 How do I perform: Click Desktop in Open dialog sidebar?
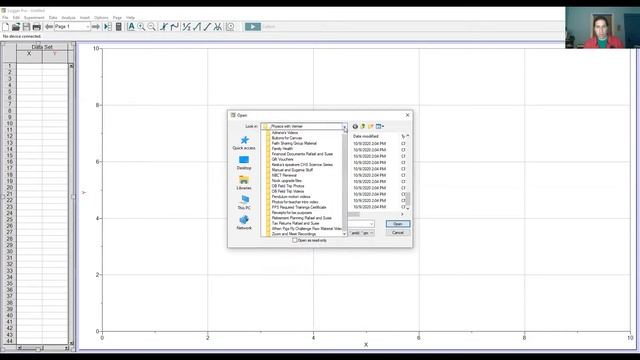(244, 163)
